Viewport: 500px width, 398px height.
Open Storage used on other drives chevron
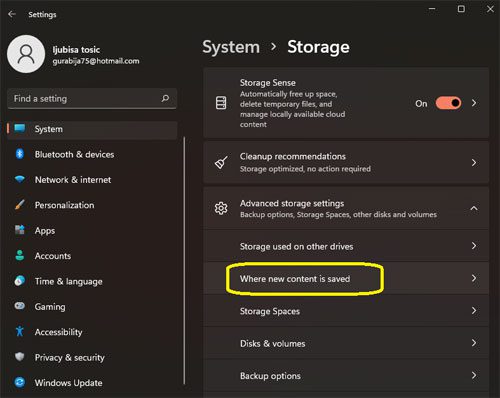tap(474, 246)
